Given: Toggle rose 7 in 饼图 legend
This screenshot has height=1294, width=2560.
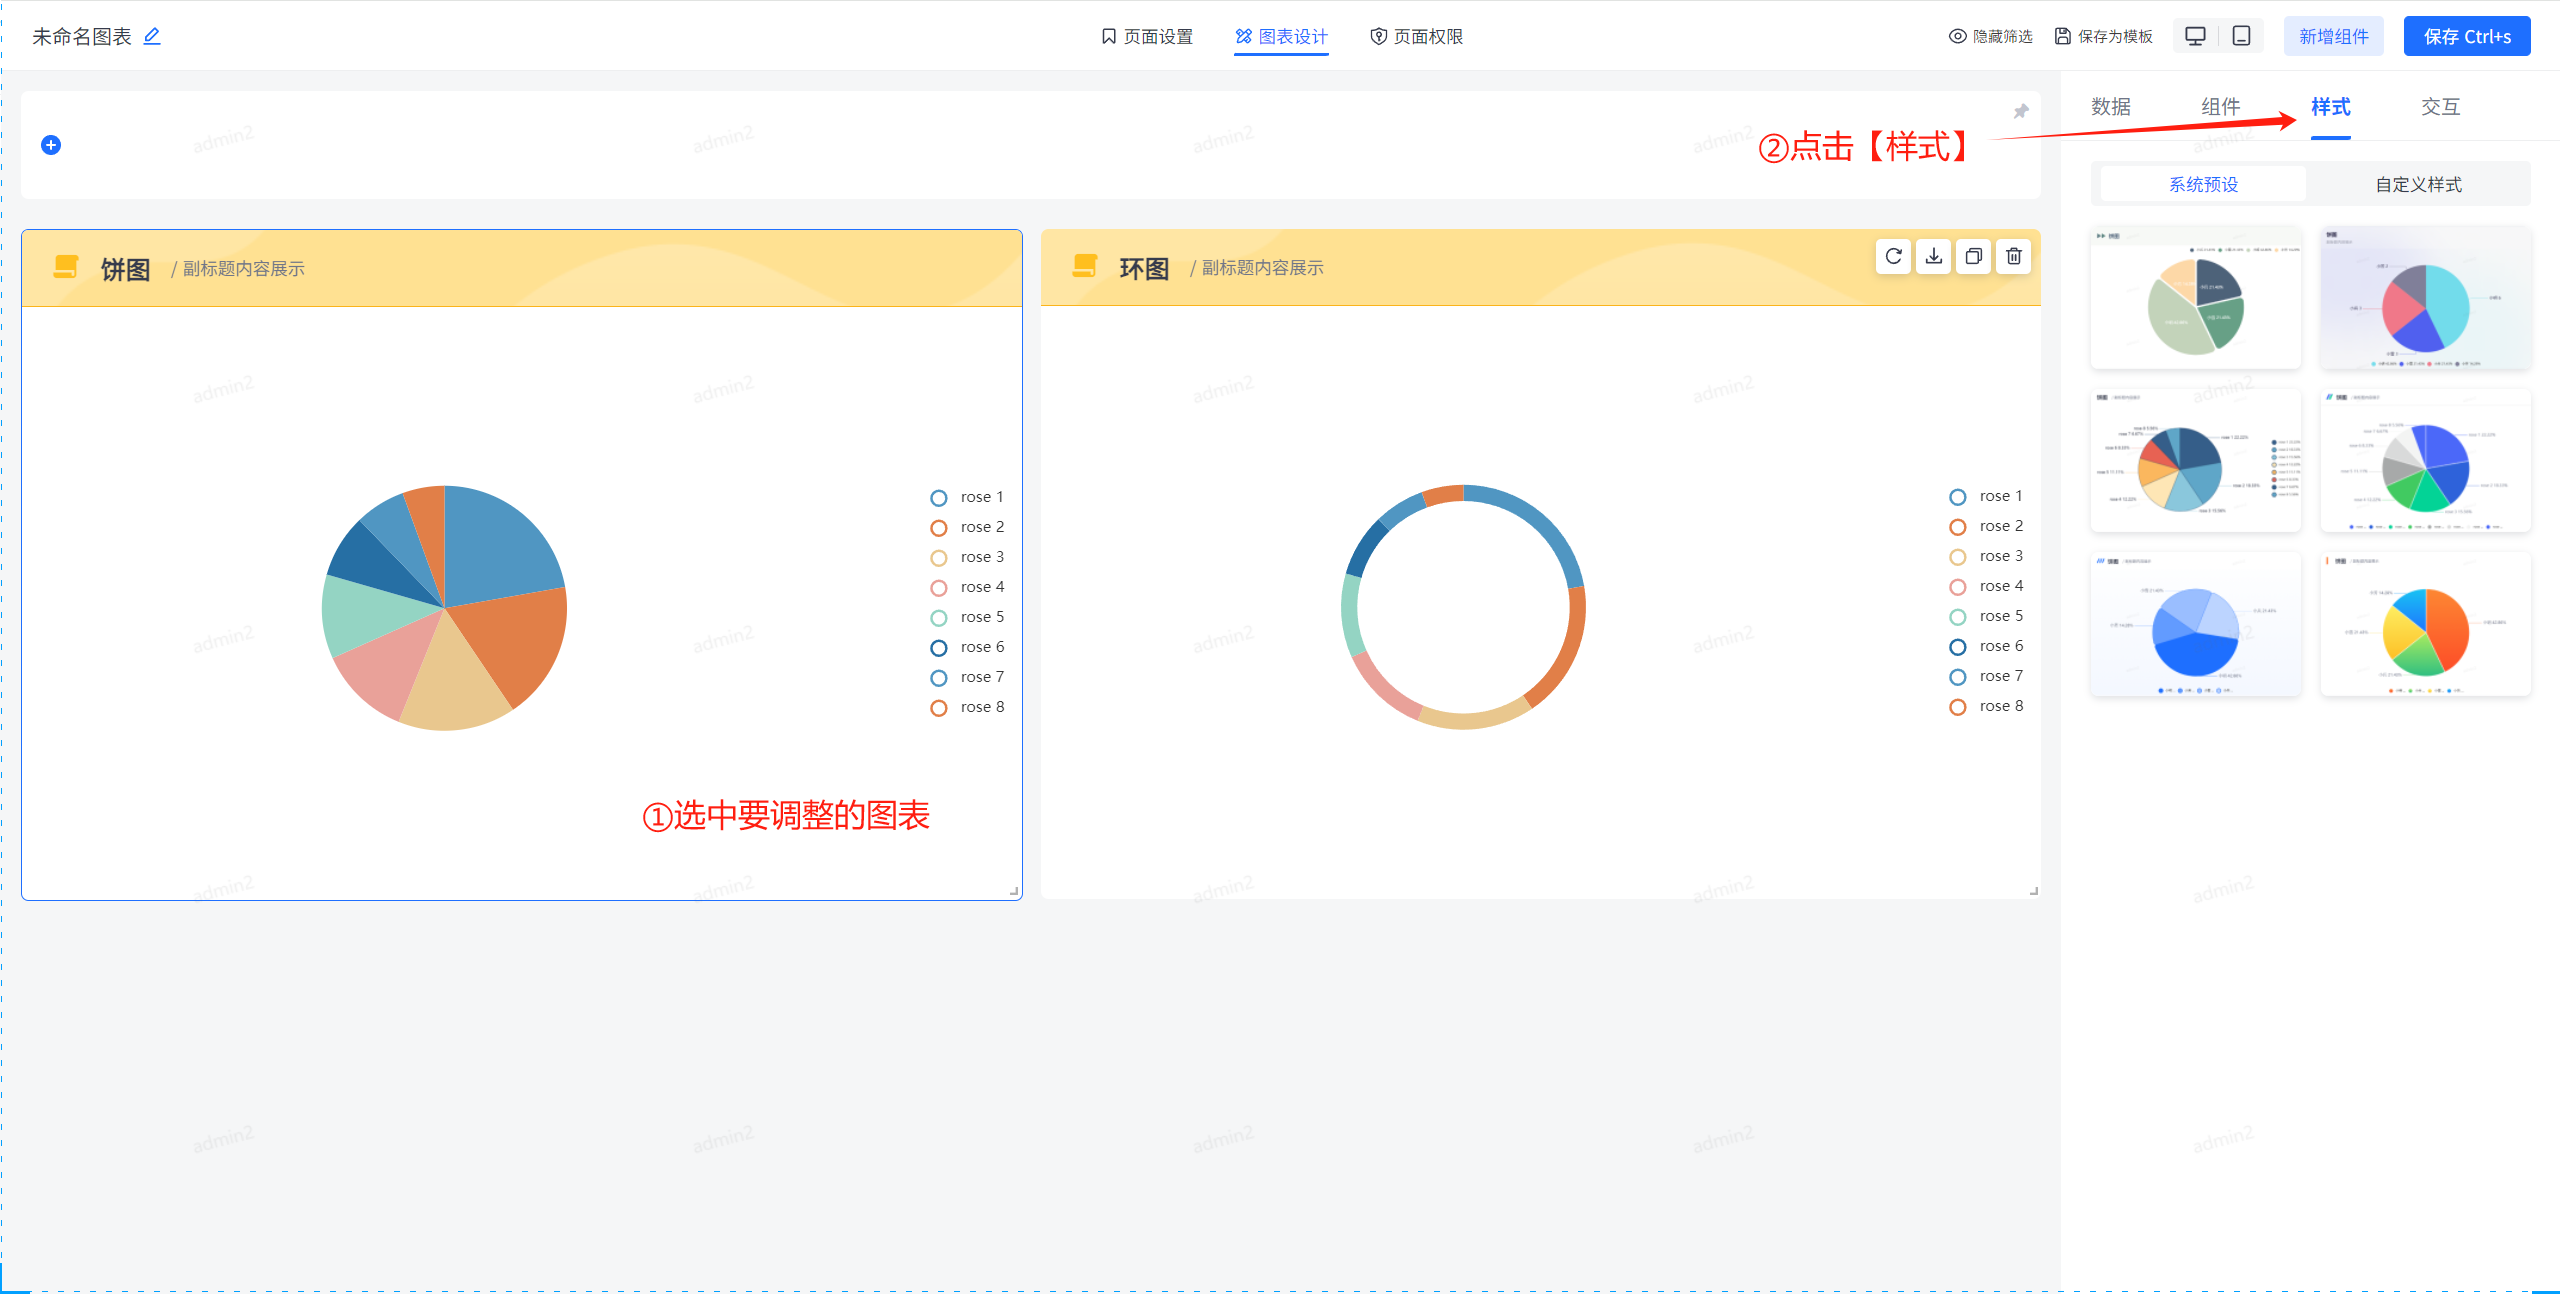Looking at the screenshot, I should click(967, 677).
